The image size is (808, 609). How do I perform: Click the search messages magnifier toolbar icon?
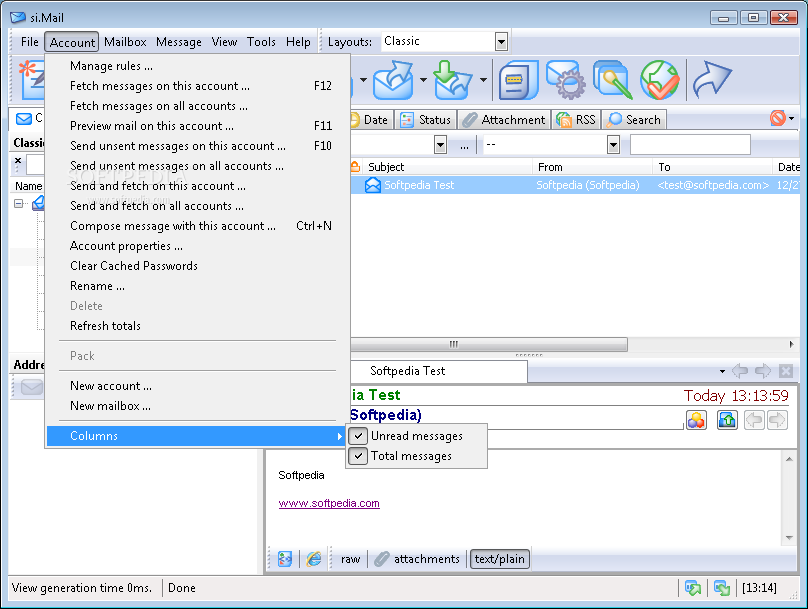[612, 80]
